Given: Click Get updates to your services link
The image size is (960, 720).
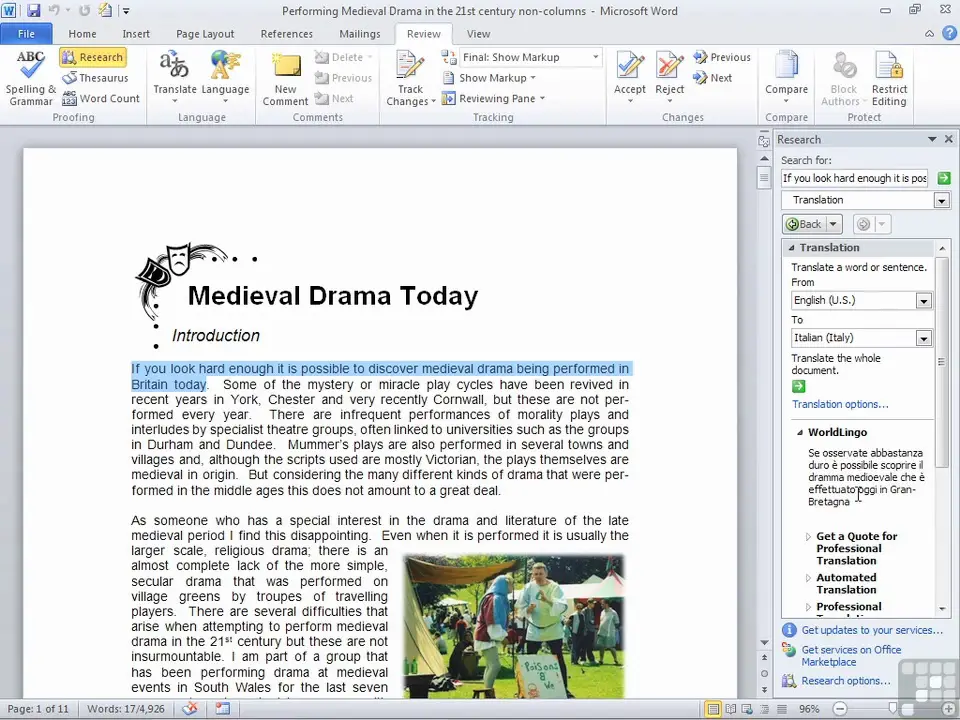Looking at the screenshot, I should coord(872,630).
